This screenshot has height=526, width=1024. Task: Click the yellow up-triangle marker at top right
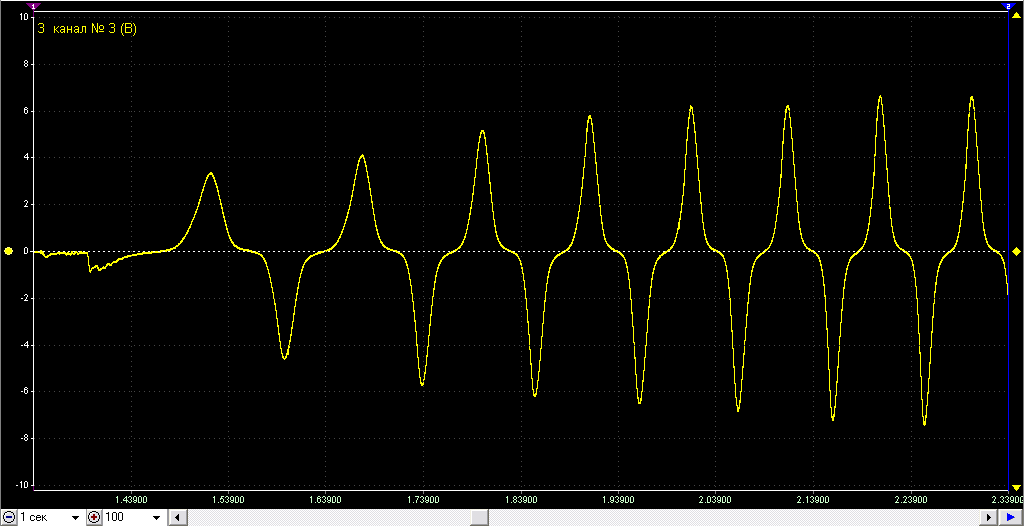pos(1016,14)
